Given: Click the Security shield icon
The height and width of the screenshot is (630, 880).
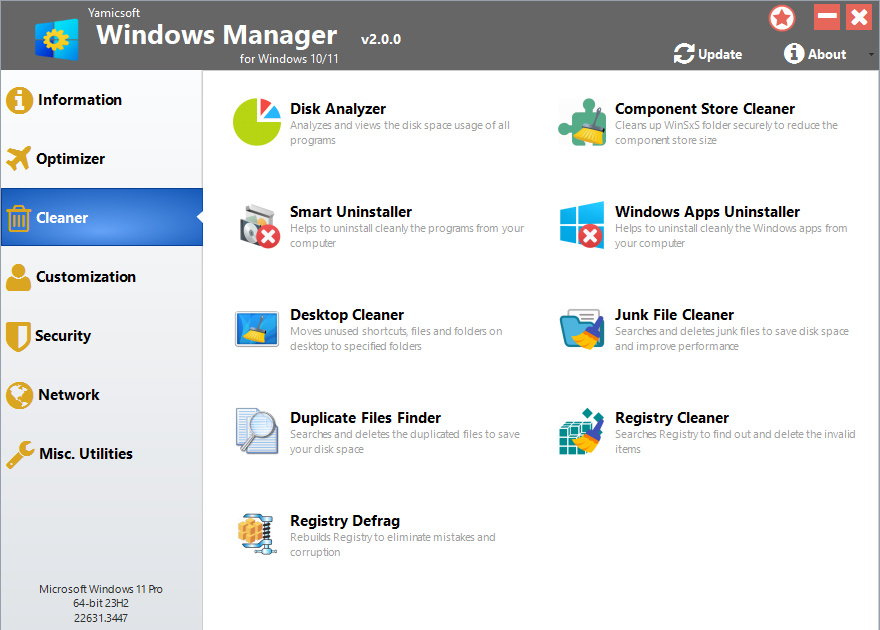Looking at the screenshot, I should [x=18, y=336].
